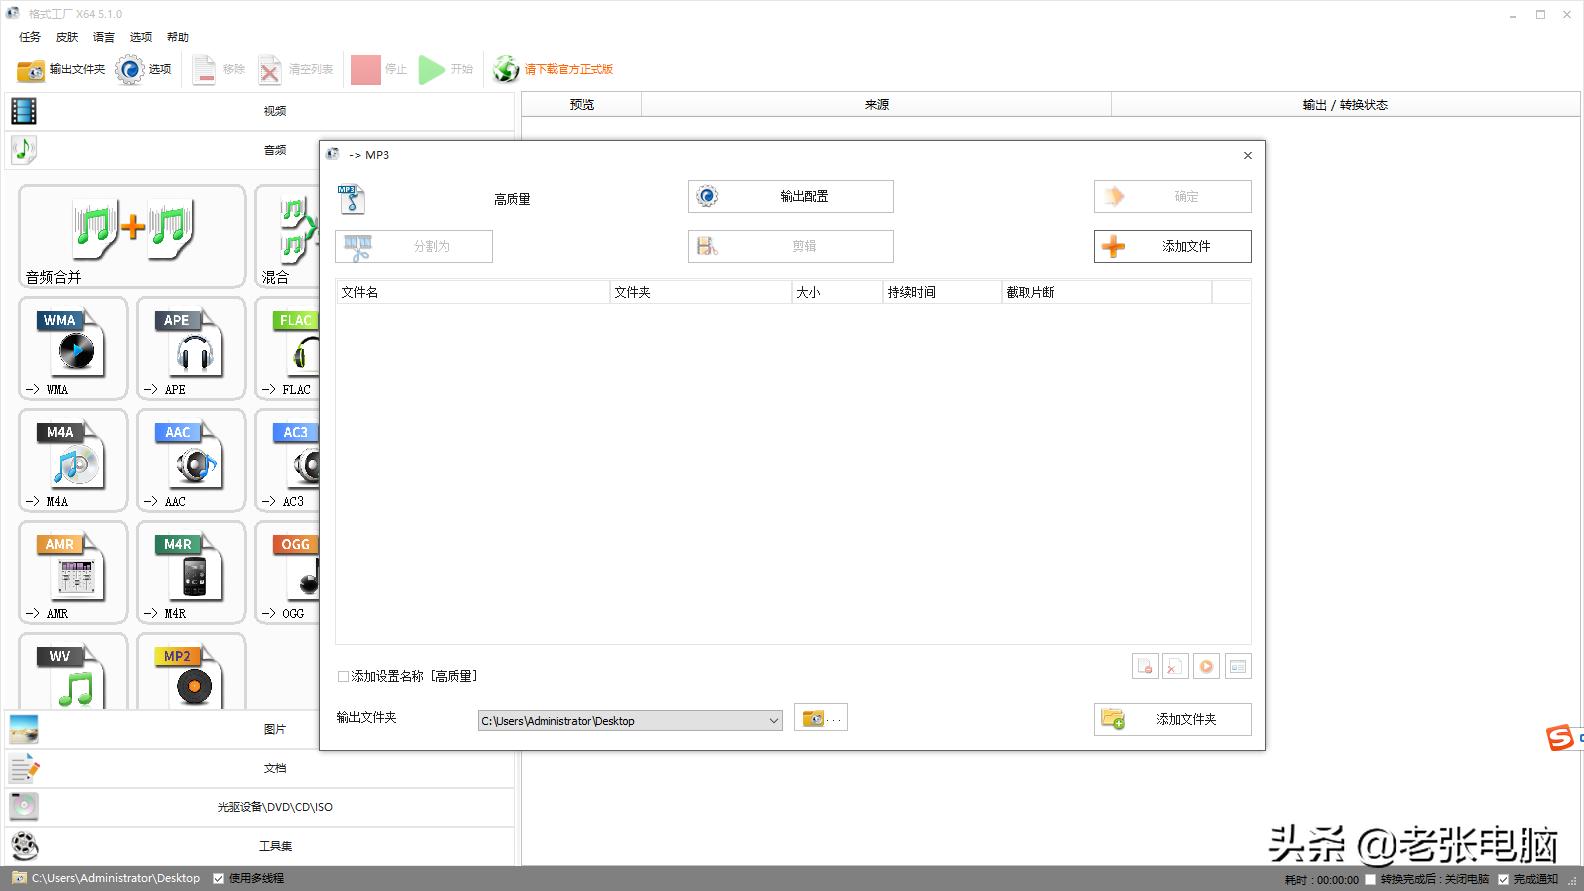
Task: Click the clear list icon in dialog
Action: click(x=1176, y=667)
